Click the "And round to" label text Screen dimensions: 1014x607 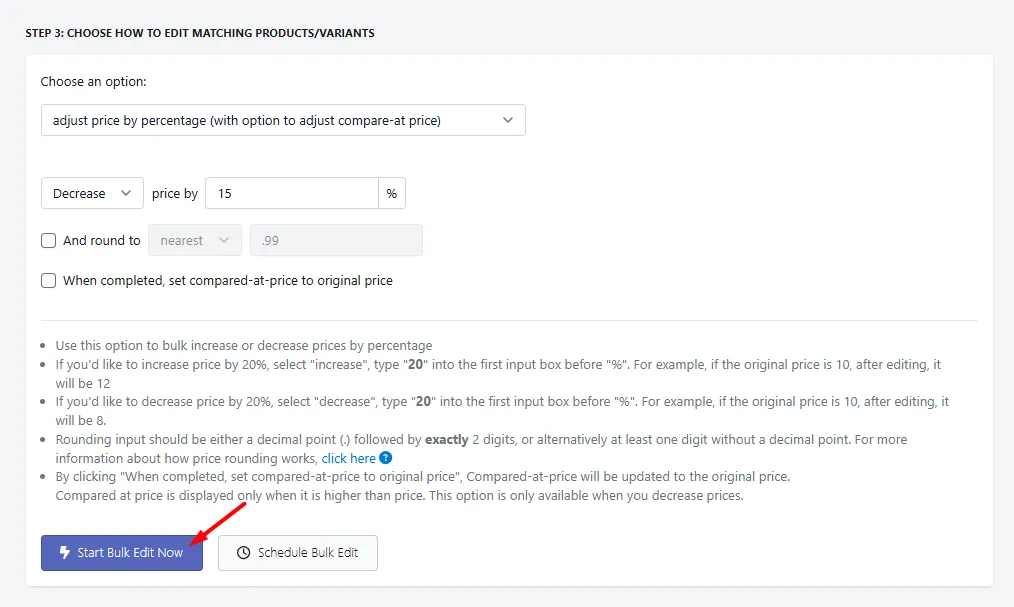pyautogui.click(x=102, y=240)
